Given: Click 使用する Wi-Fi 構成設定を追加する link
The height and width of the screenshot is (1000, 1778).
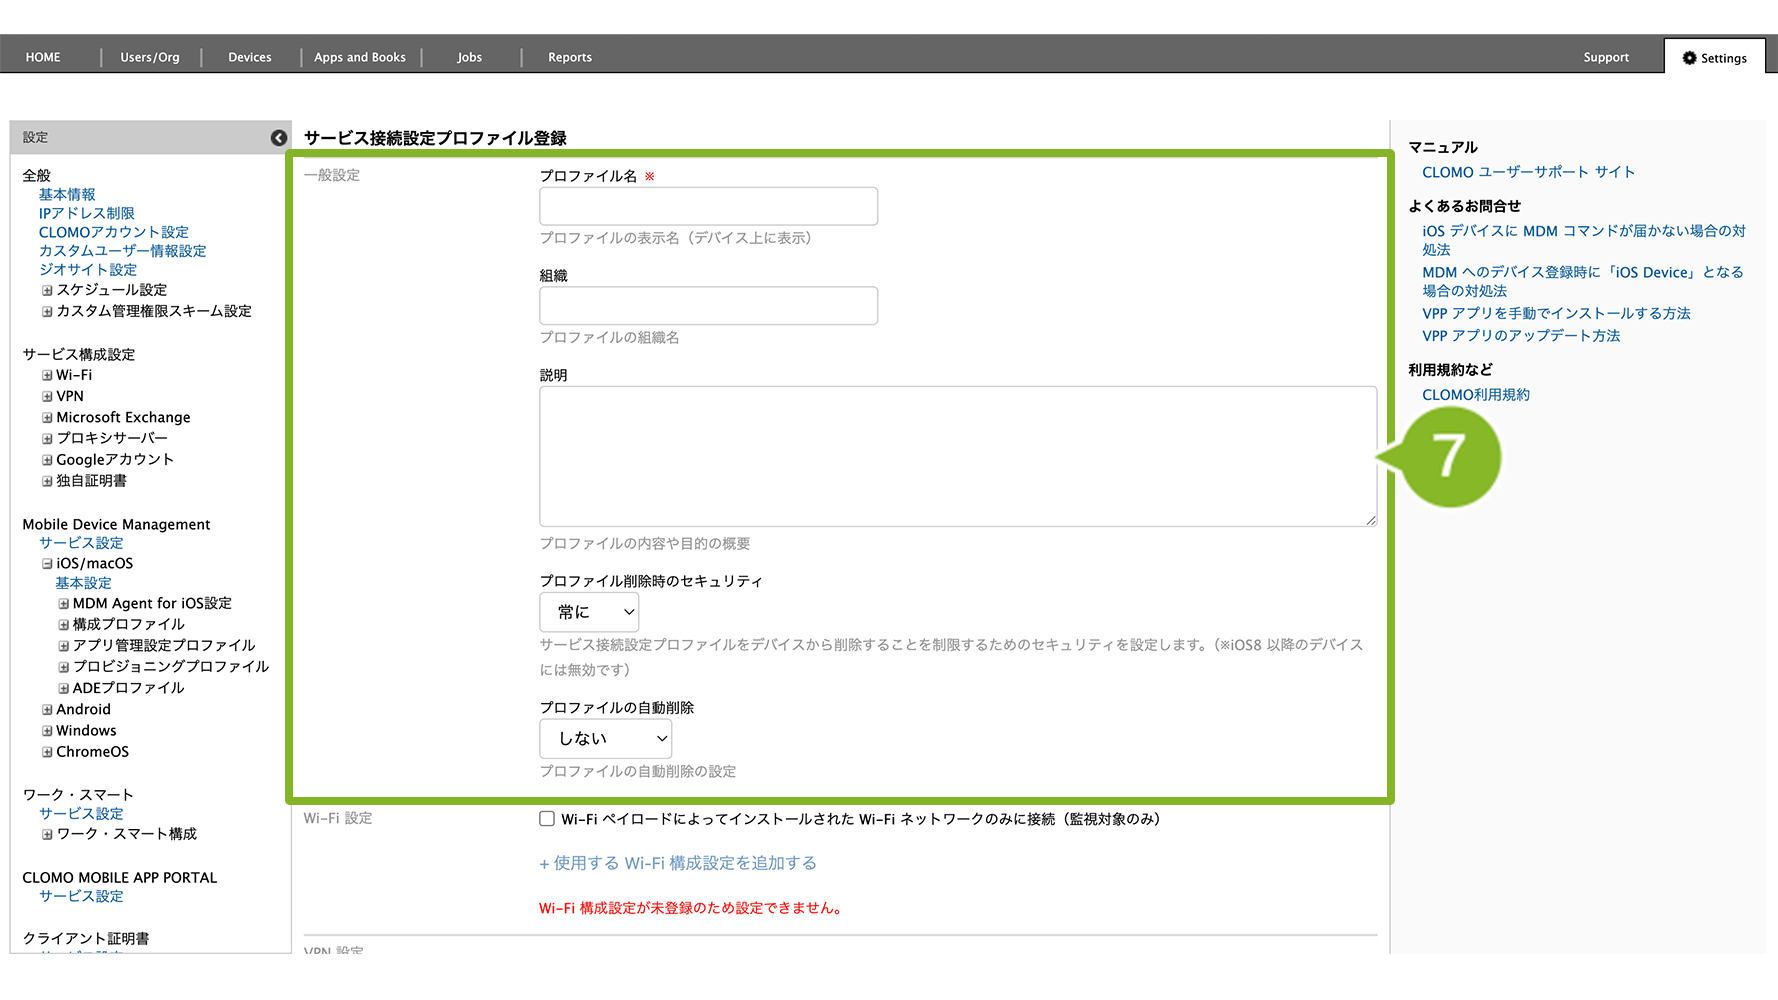Looking at the screenshot, I should pyautogui.click(x=678, y=863).
